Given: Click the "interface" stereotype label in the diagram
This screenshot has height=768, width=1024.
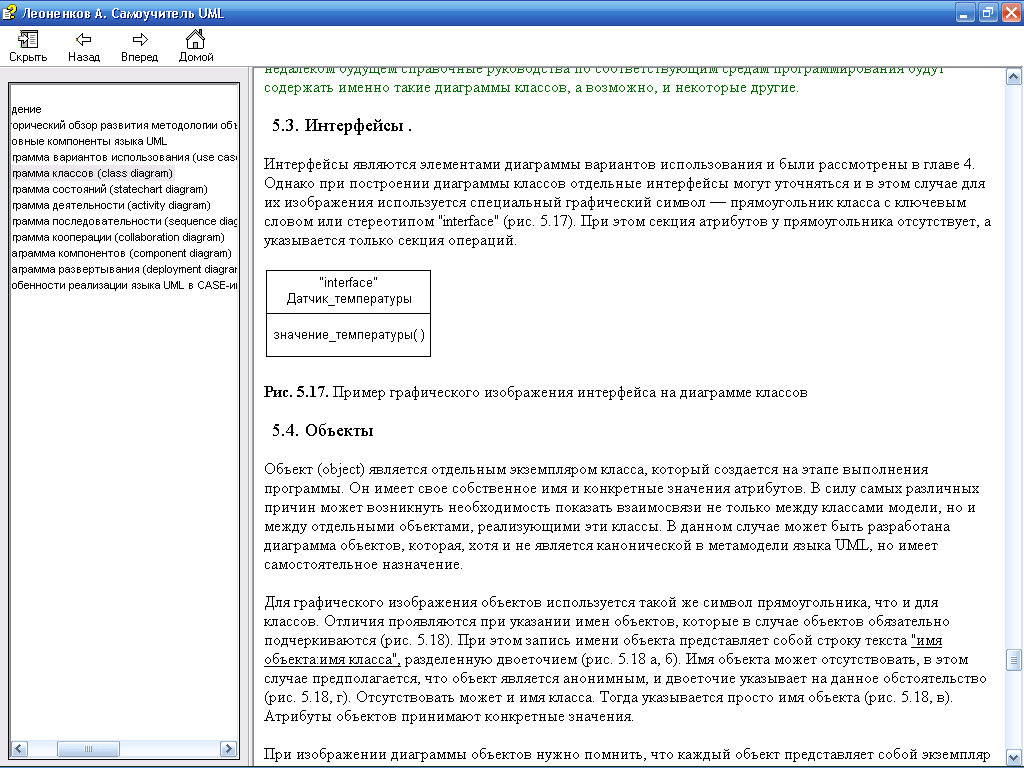Looking at the screenshot, I should point(348,283).
